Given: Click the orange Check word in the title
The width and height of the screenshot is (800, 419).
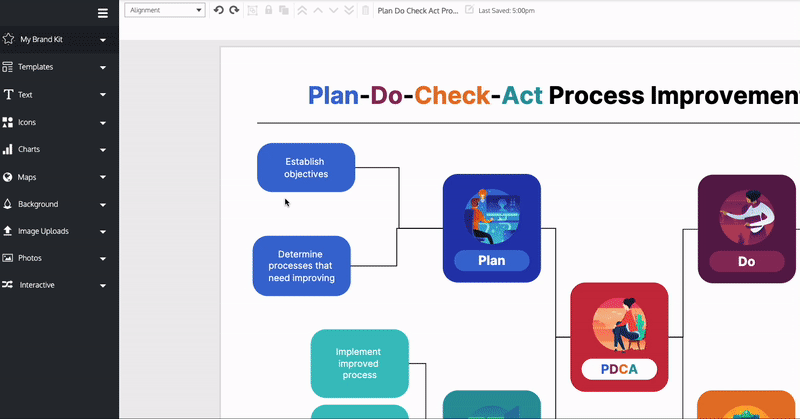Looking at the screenshot, I should [x=453, y=95].
